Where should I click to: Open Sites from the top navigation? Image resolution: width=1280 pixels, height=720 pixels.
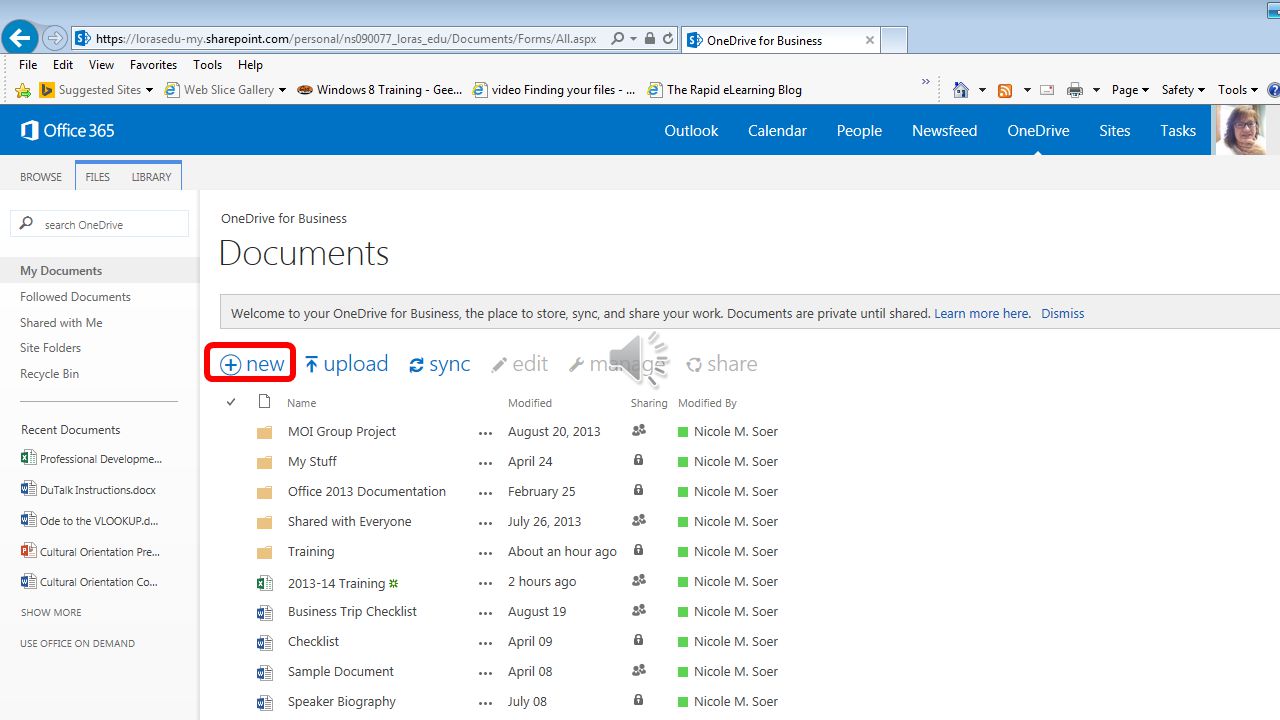pyautogui.click(x=1114, y=130)
